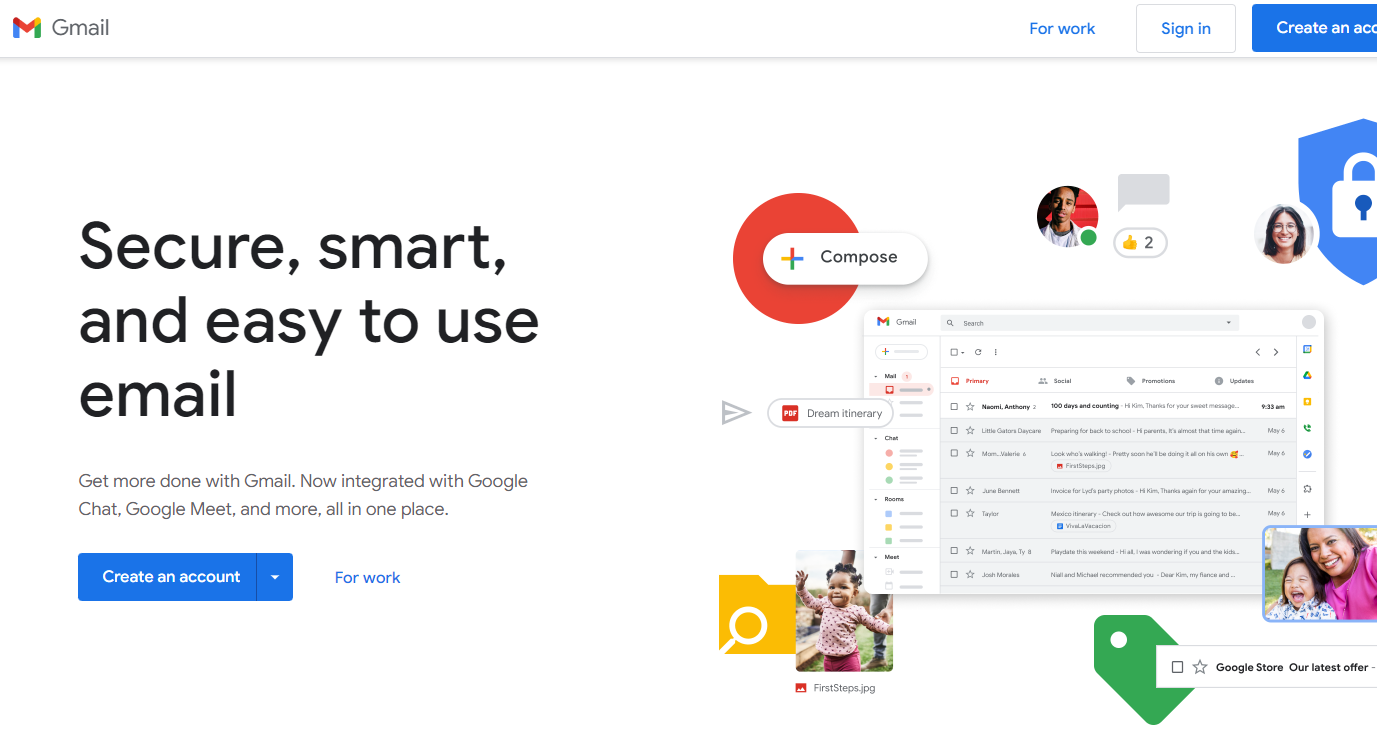Click the Search field in inbox preview
The image size is (1377, 752).
tap(1090, 323)
